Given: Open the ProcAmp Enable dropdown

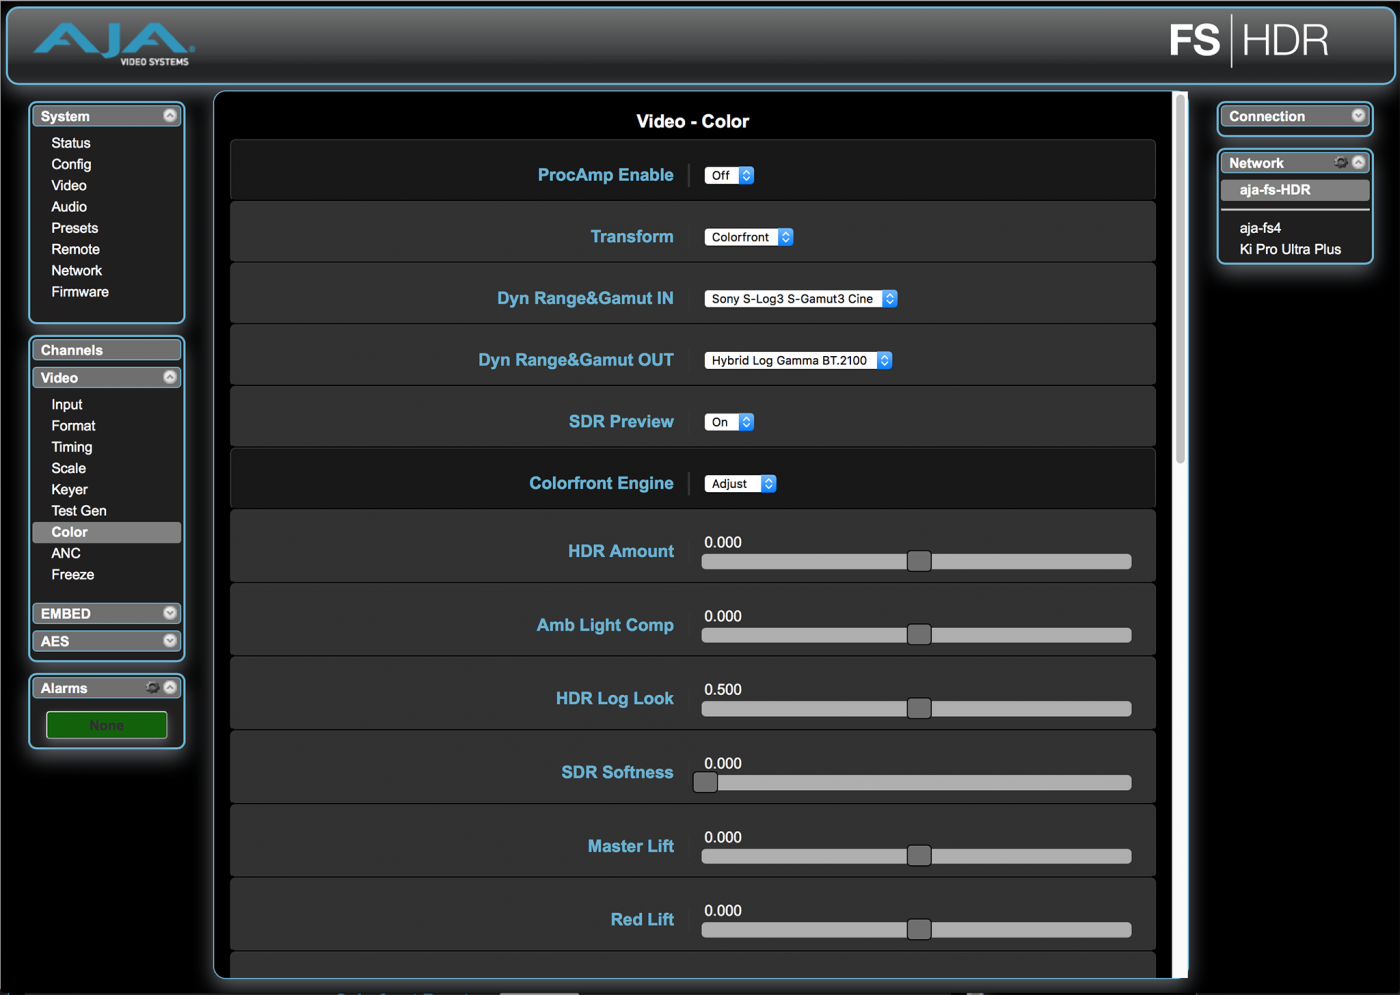Looking at the screenshot, I should tap(729, 174).
